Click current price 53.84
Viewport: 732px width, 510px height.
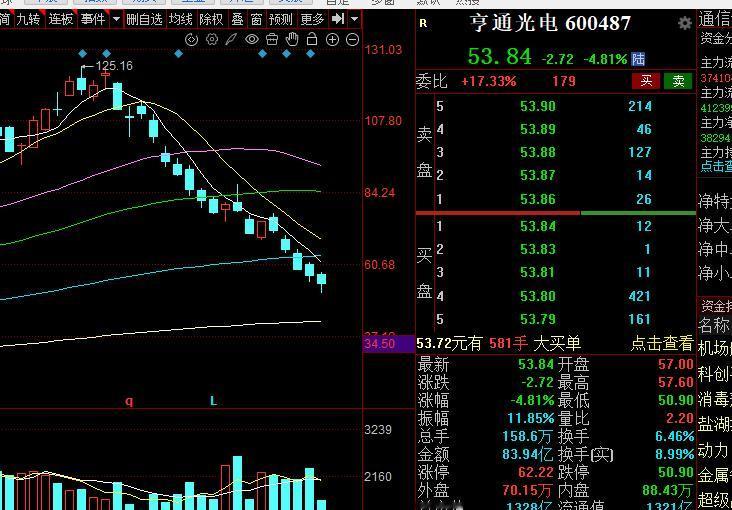(x=500, y=57)
